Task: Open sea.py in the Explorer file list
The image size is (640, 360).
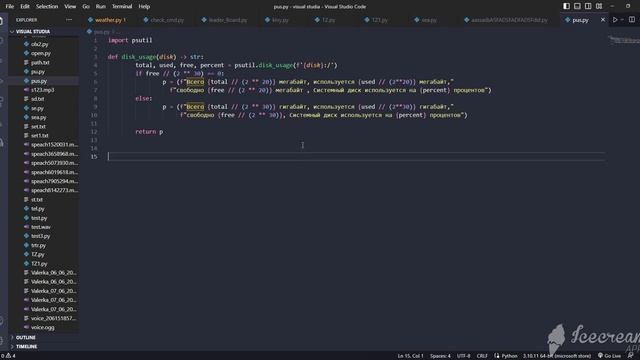Action: coord(39,117)
